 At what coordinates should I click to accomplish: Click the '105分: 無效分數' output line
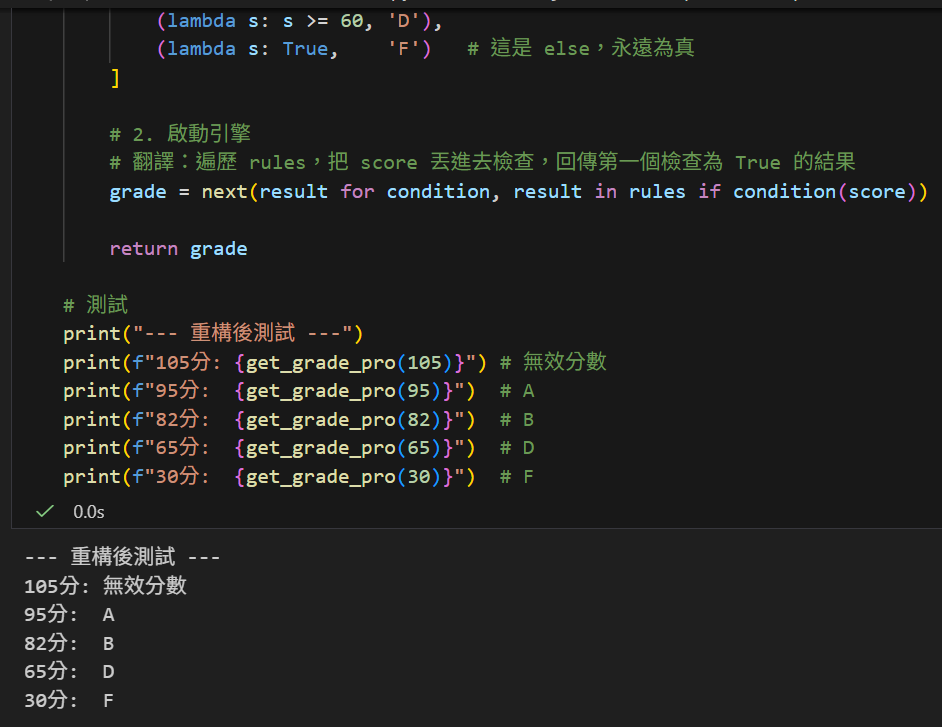pos(105,586)
